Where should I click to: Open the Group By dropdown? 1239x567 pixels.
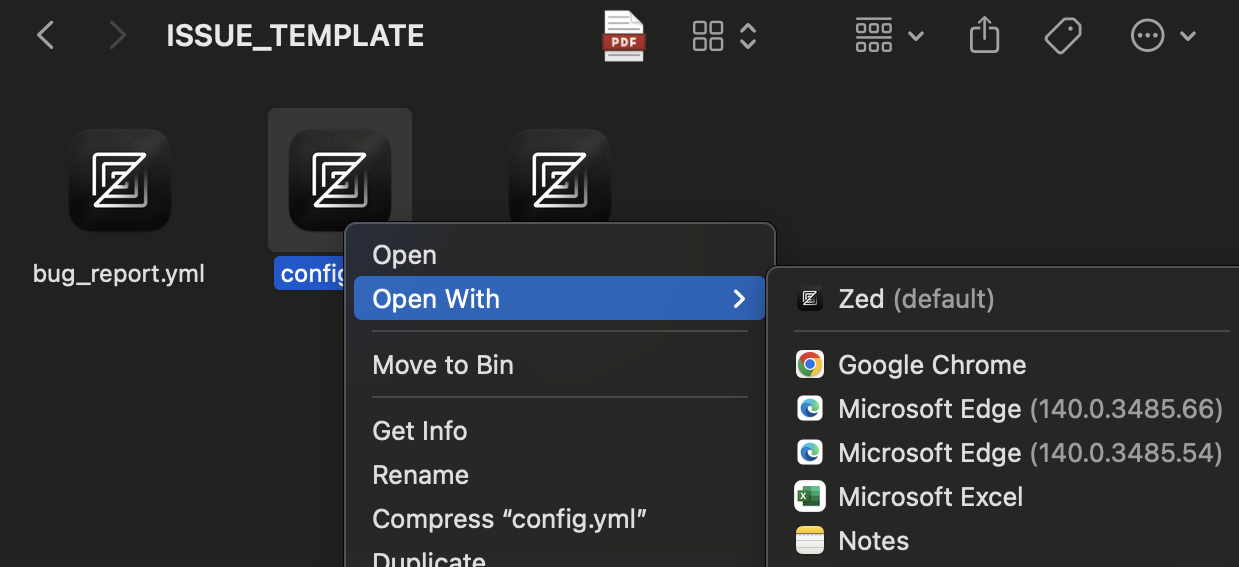pos(888,36)
